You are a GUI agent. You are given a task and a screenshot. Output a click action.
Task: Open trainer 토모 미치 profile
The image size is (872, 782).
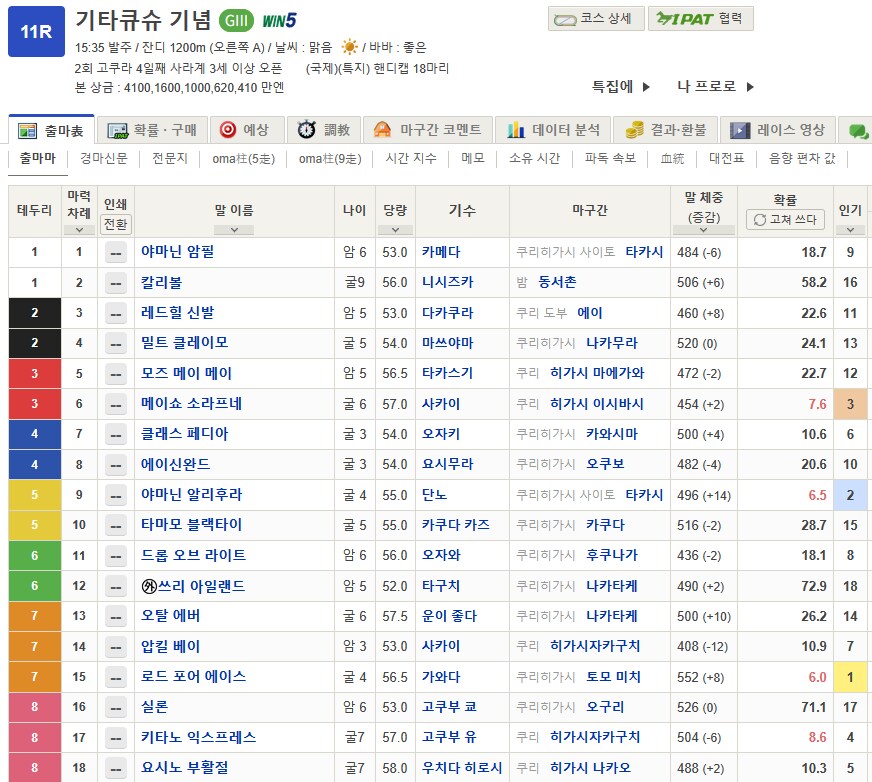click(x=613, y=676)
